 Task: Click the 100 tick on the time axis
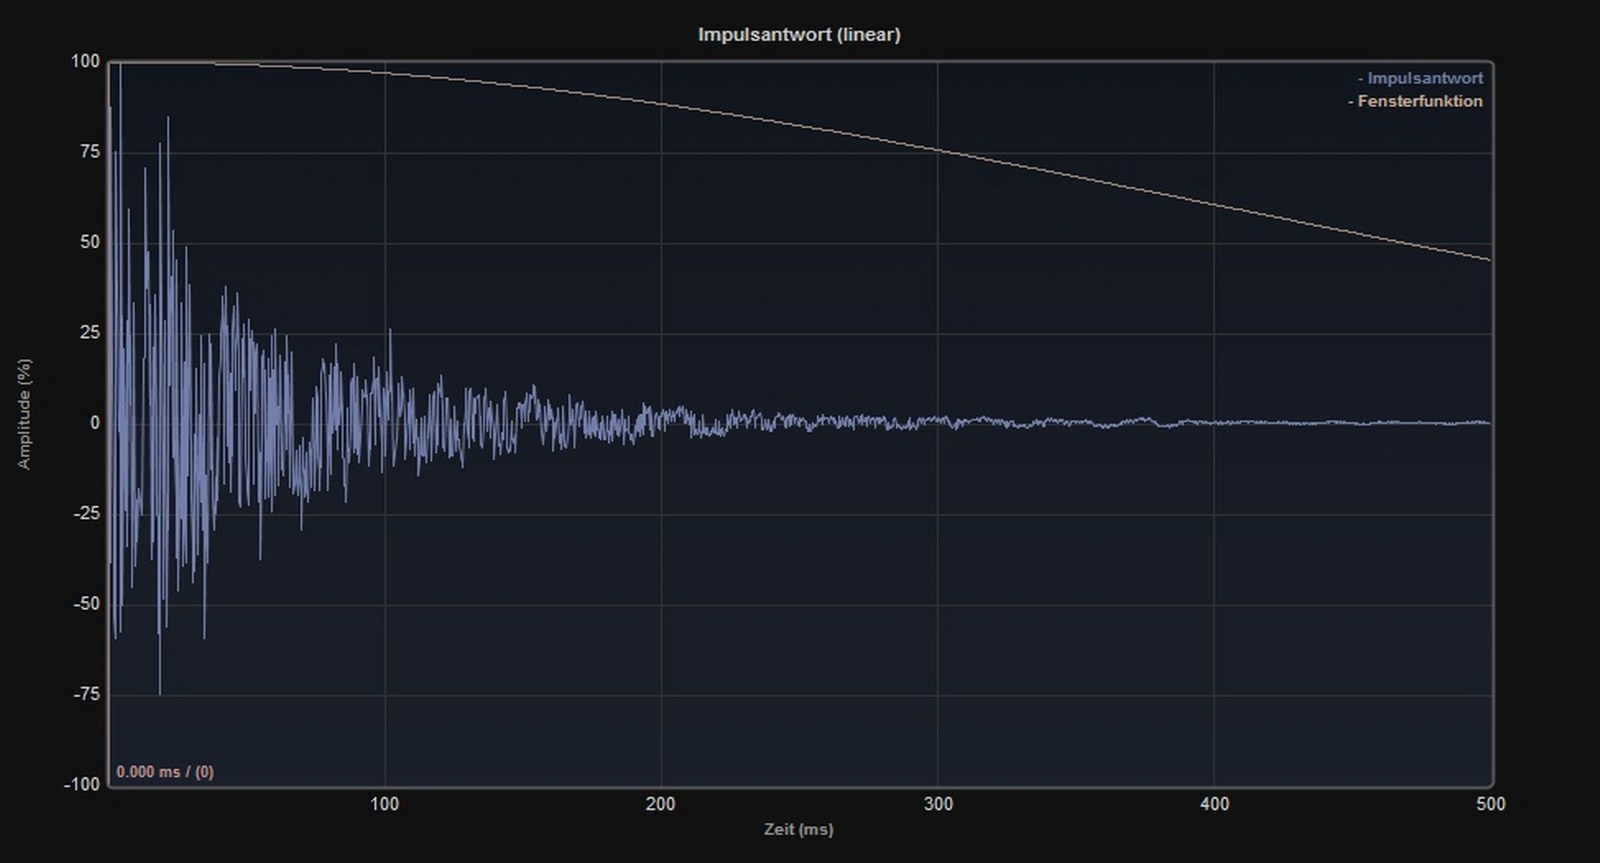click(384, 804)
